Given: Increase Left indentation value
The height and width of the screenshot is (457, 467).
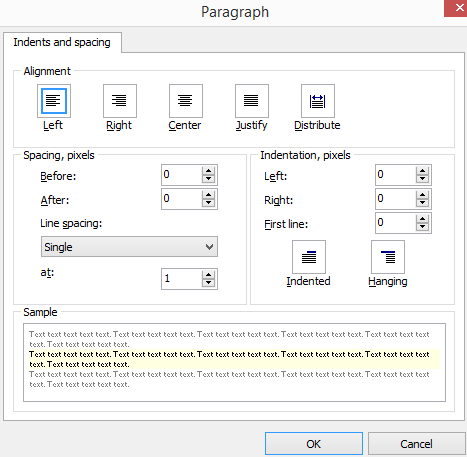Looking at the screenshot, I should point(422,171).
